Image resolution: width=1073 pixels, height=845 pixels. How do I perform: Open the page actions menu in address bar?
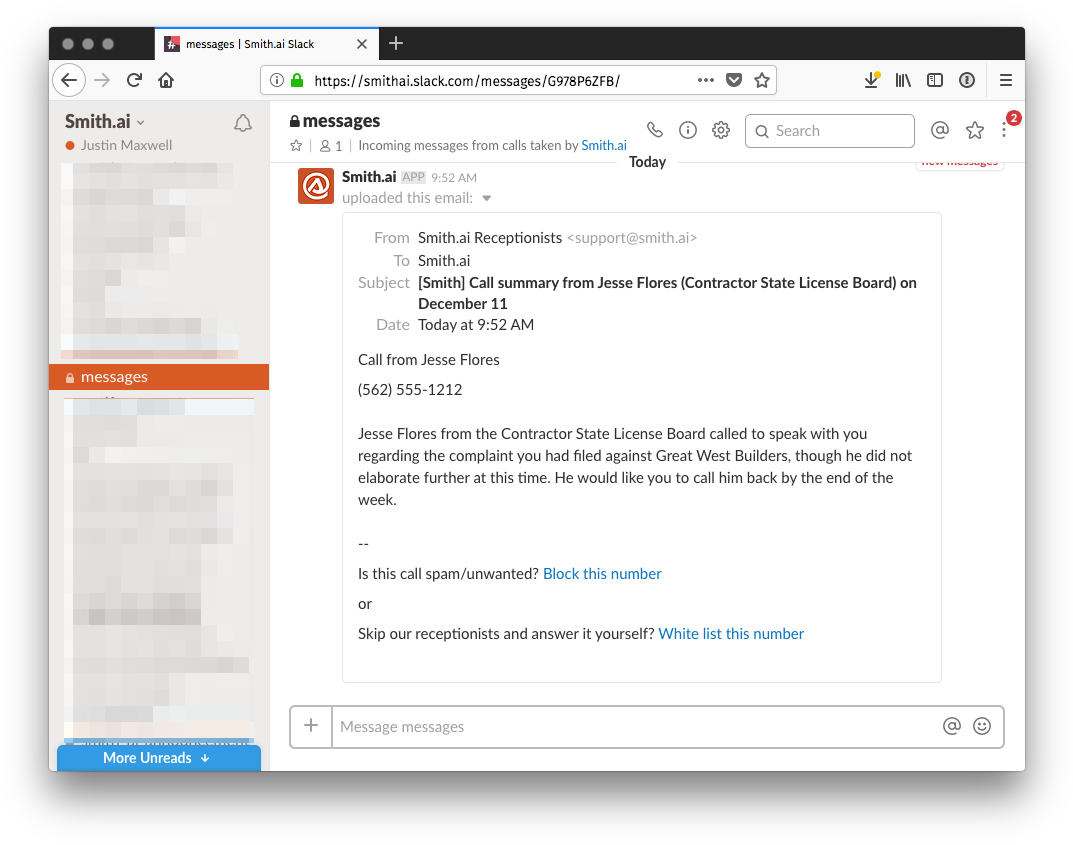point(705,79)
